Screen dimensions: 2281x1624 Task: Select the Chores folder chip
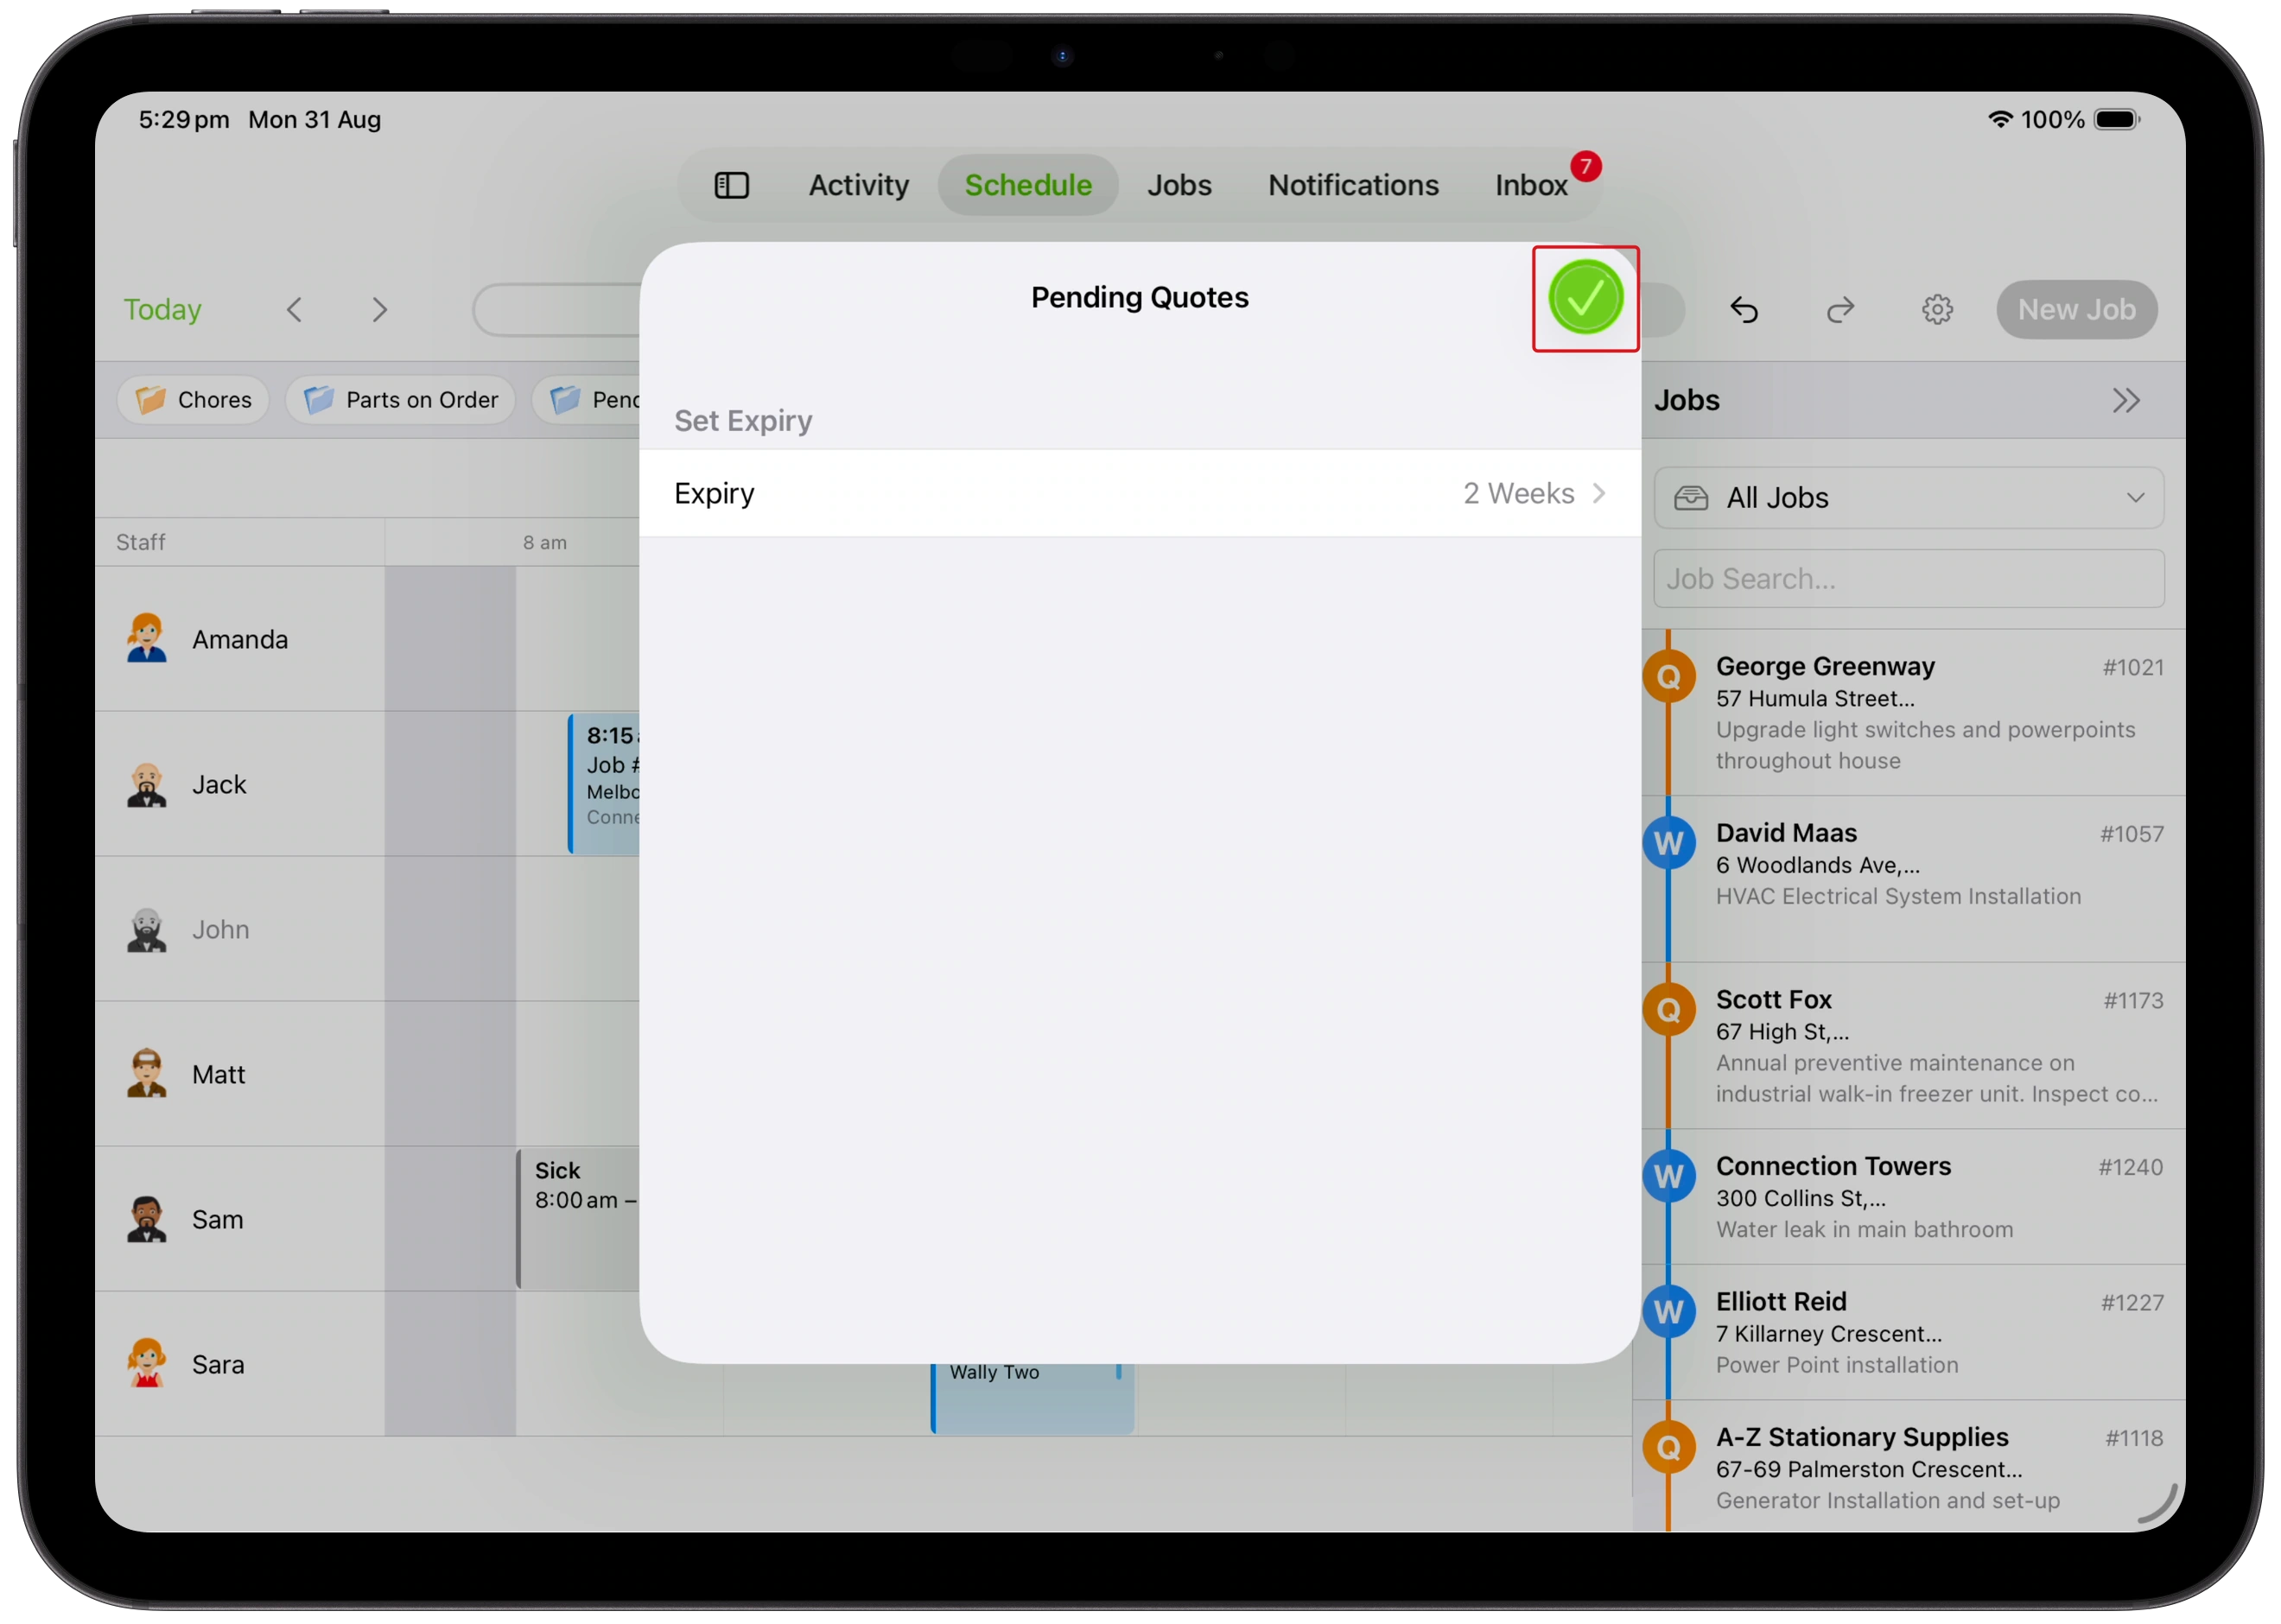[193, 400]
